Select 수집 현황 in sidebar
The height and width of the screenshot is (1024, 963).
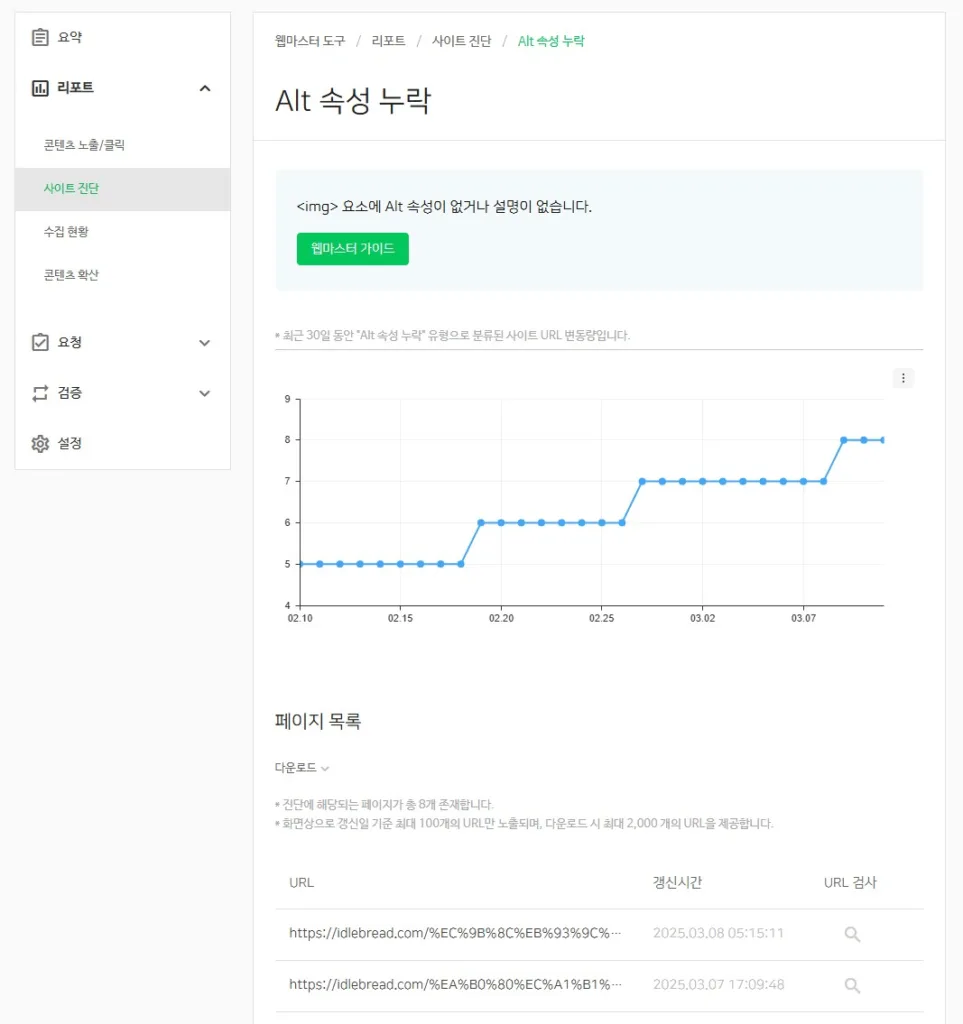[x=66, y=231]
